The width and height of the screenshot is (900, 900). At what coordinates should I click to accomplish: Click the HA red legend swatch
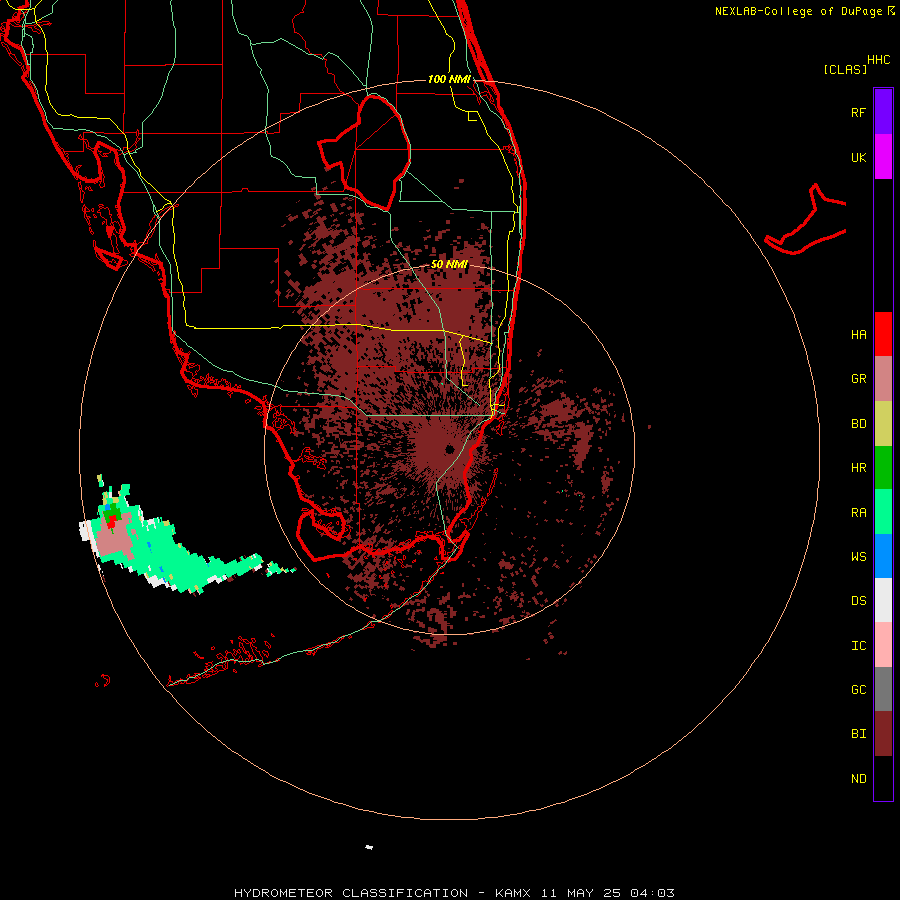coord(883,334)
